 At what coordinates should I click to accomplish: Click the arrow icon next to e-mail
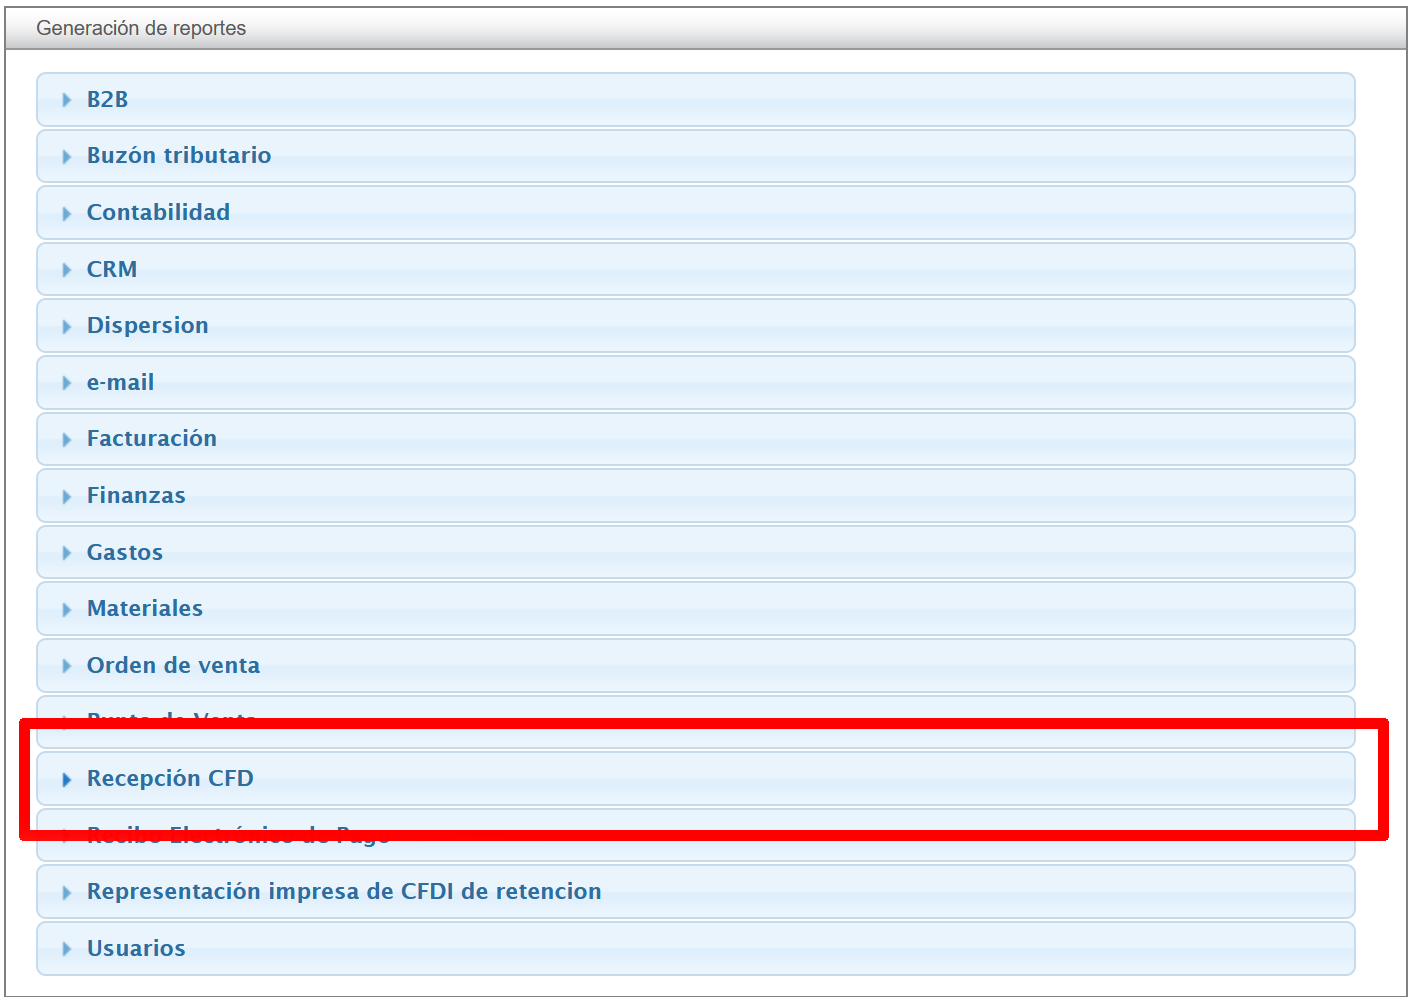pos(67,383)
